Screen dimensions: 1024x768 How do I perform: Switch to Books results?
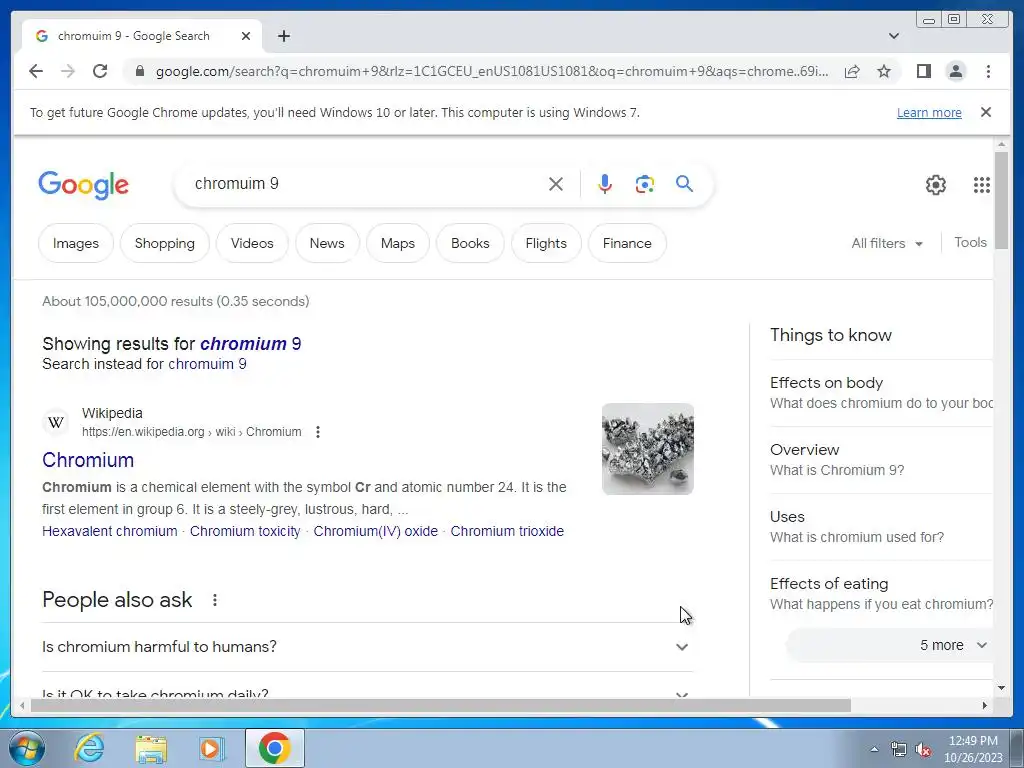[470, 243]
